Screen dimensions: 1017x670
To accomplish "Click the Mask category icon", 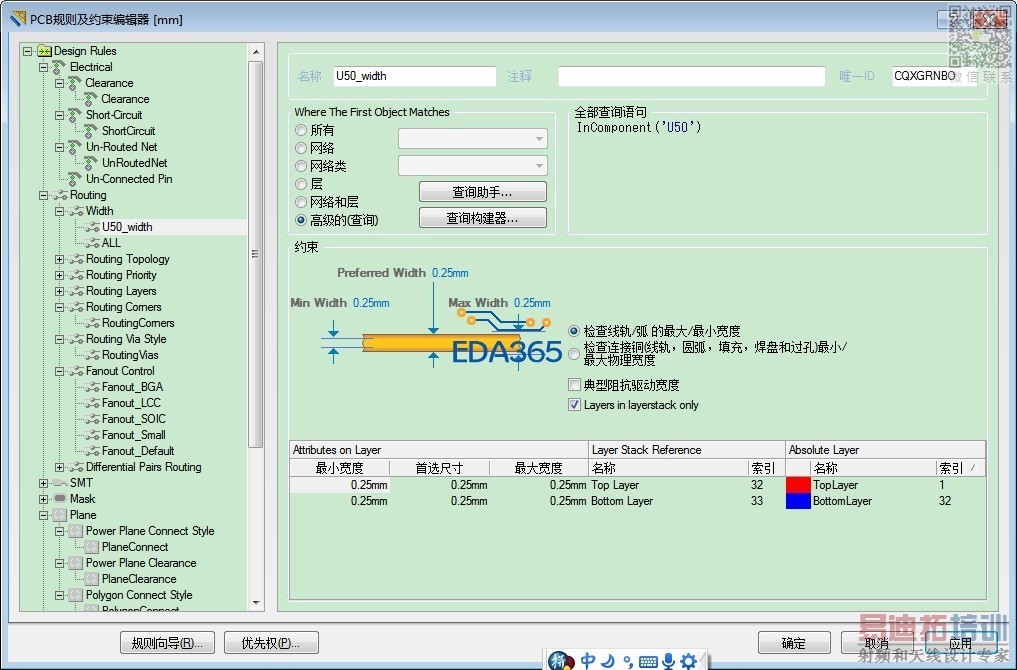I will (x=60, y=499).
